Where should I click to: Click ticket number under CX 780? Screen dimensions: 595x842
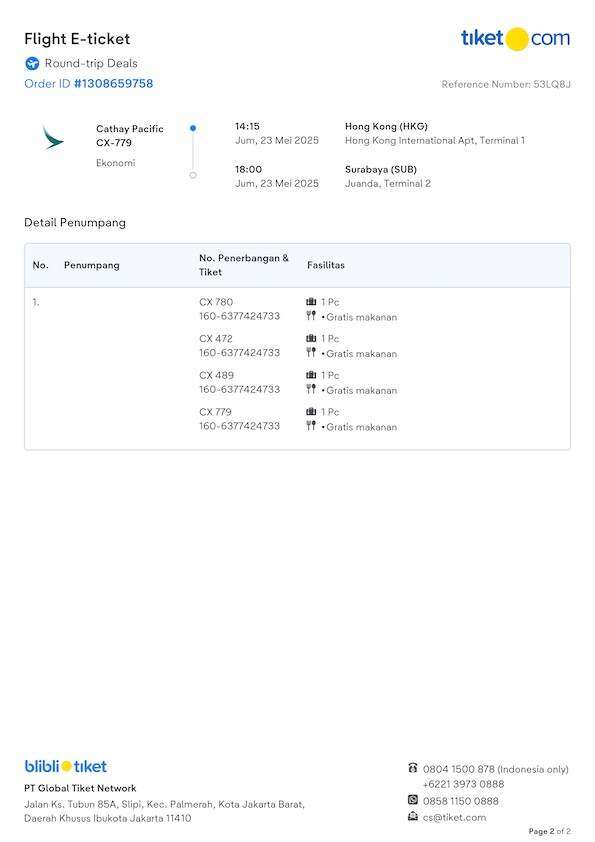tap(240, 316)
